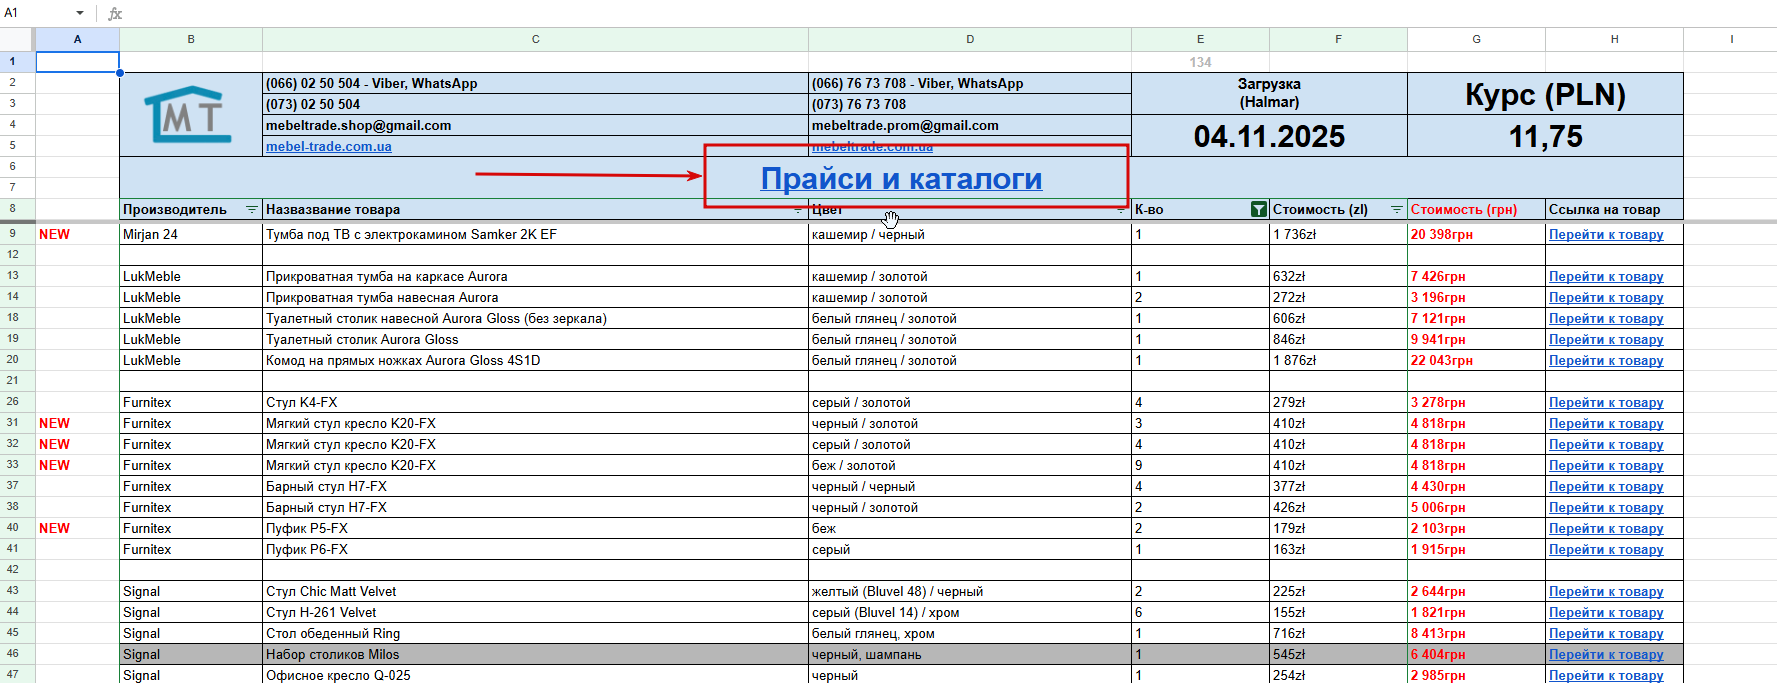The image size is (1777, 683).
Task: Select cell Офисное кресло Q-025
Action: pos(535,675)
